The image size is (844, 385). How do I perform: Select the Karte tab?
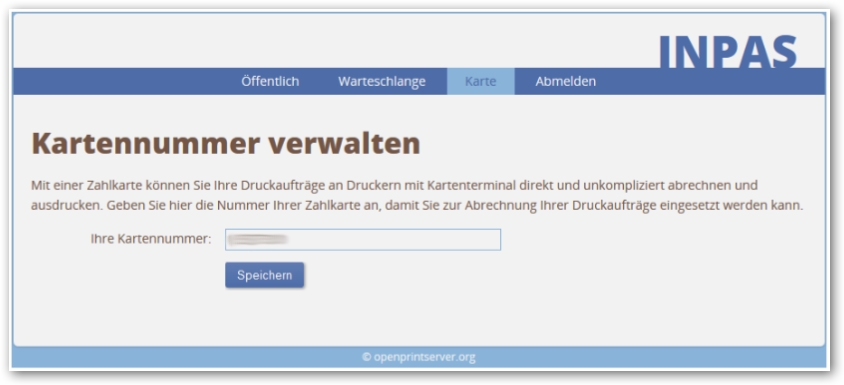[x=481, y=81]
